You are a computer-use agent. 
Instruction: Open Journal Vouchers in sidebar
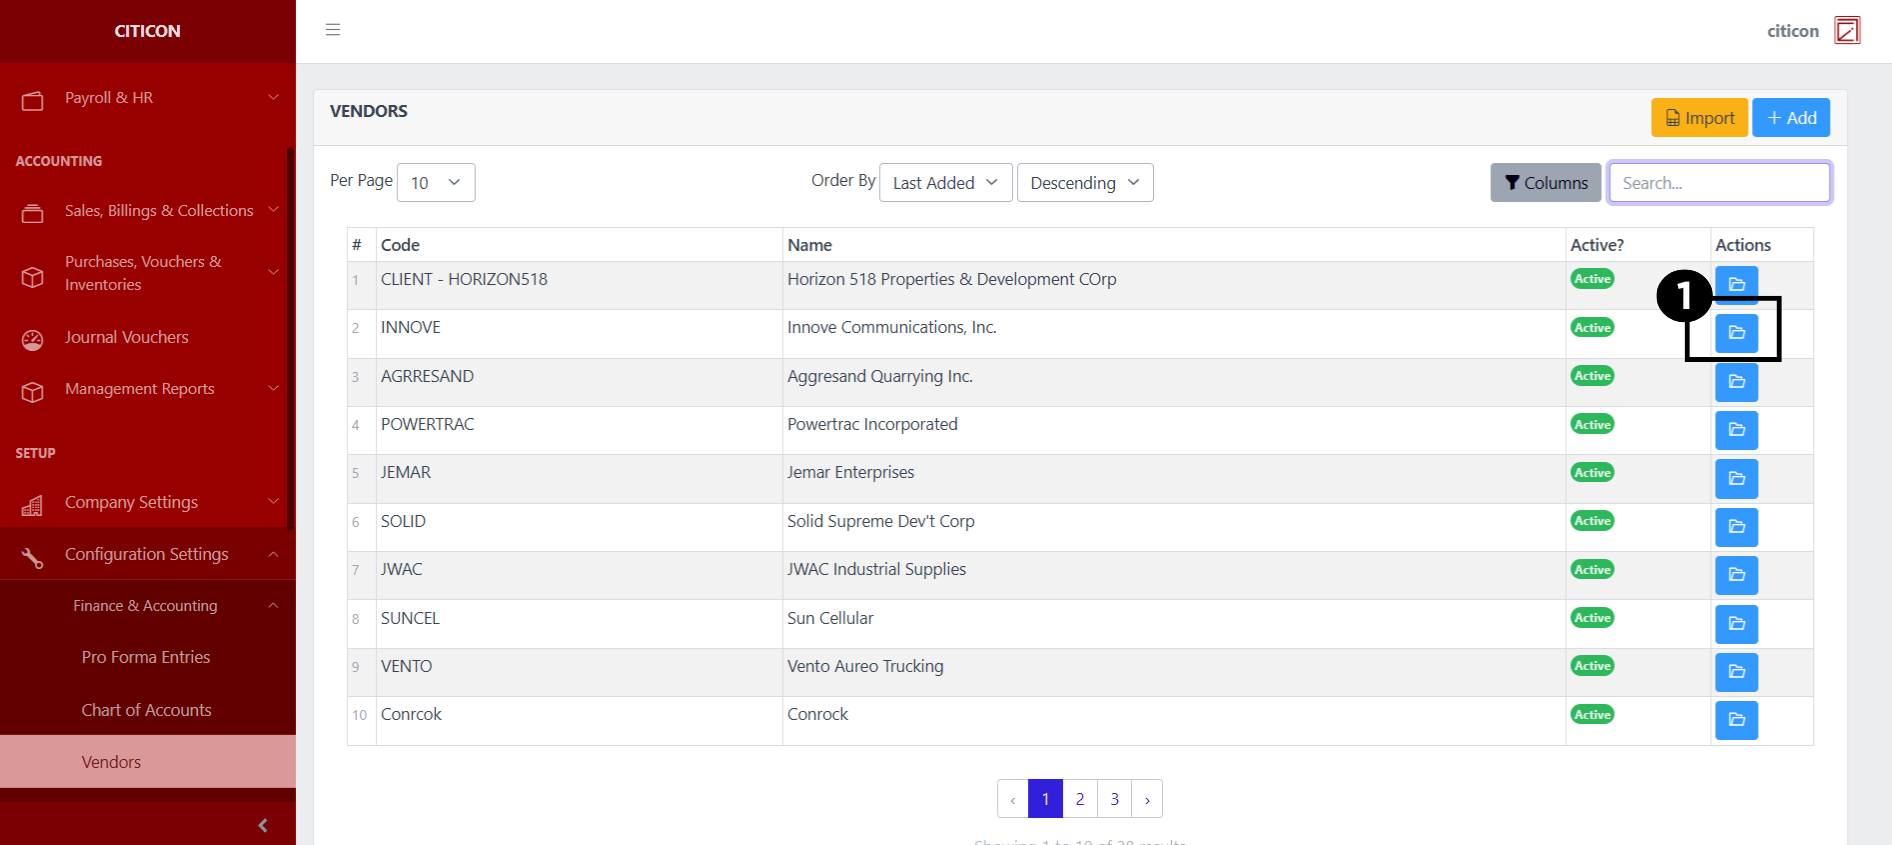click(127, 338)
